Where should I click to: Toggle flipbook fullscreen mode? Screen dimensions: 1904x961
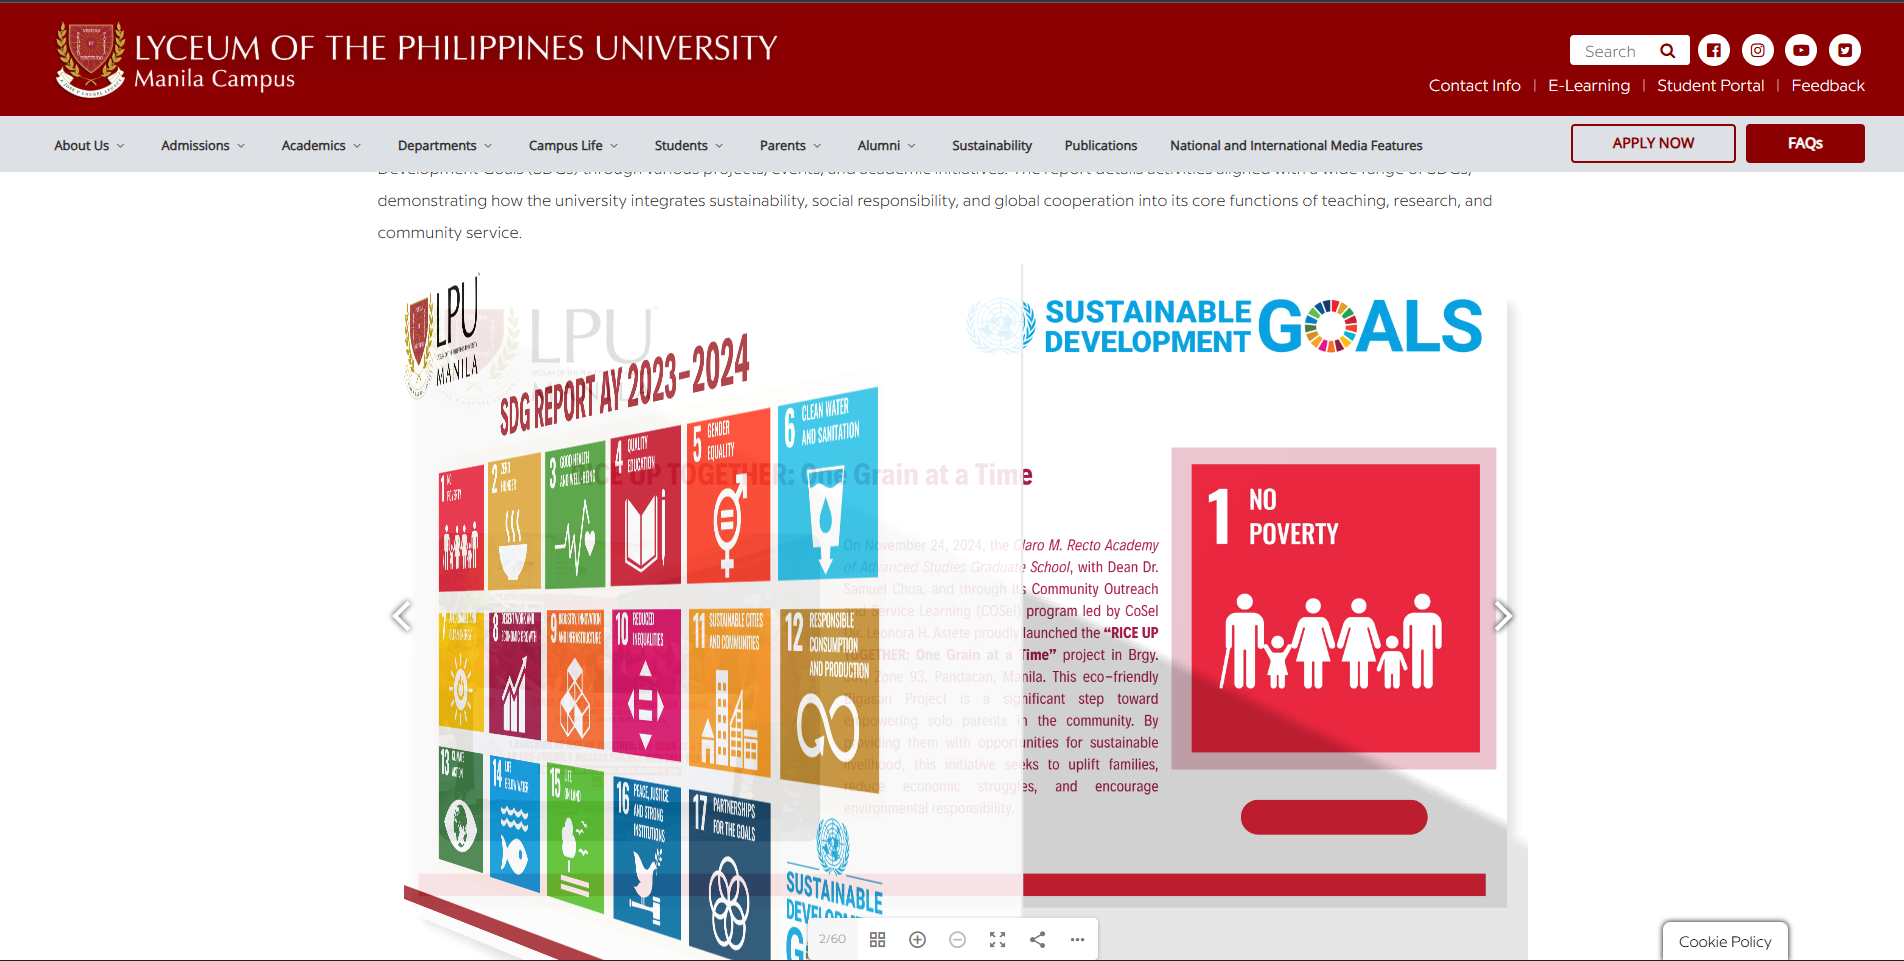click(997, 940)
